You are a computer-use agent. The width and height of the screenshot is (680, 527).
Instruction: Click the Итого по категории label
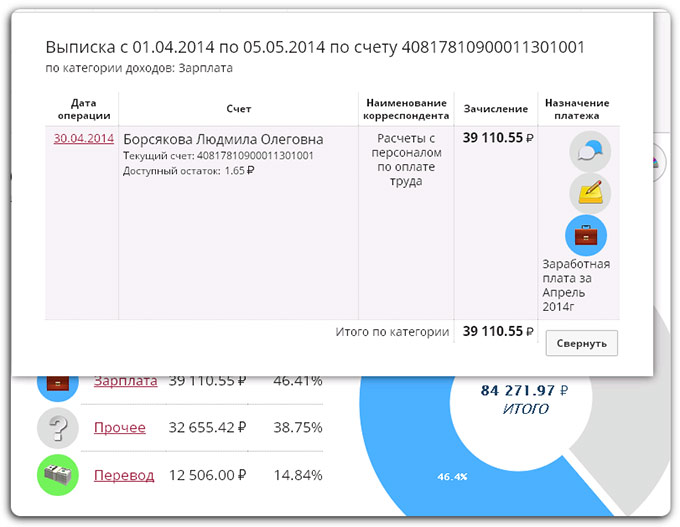click(x=392, y=332)
